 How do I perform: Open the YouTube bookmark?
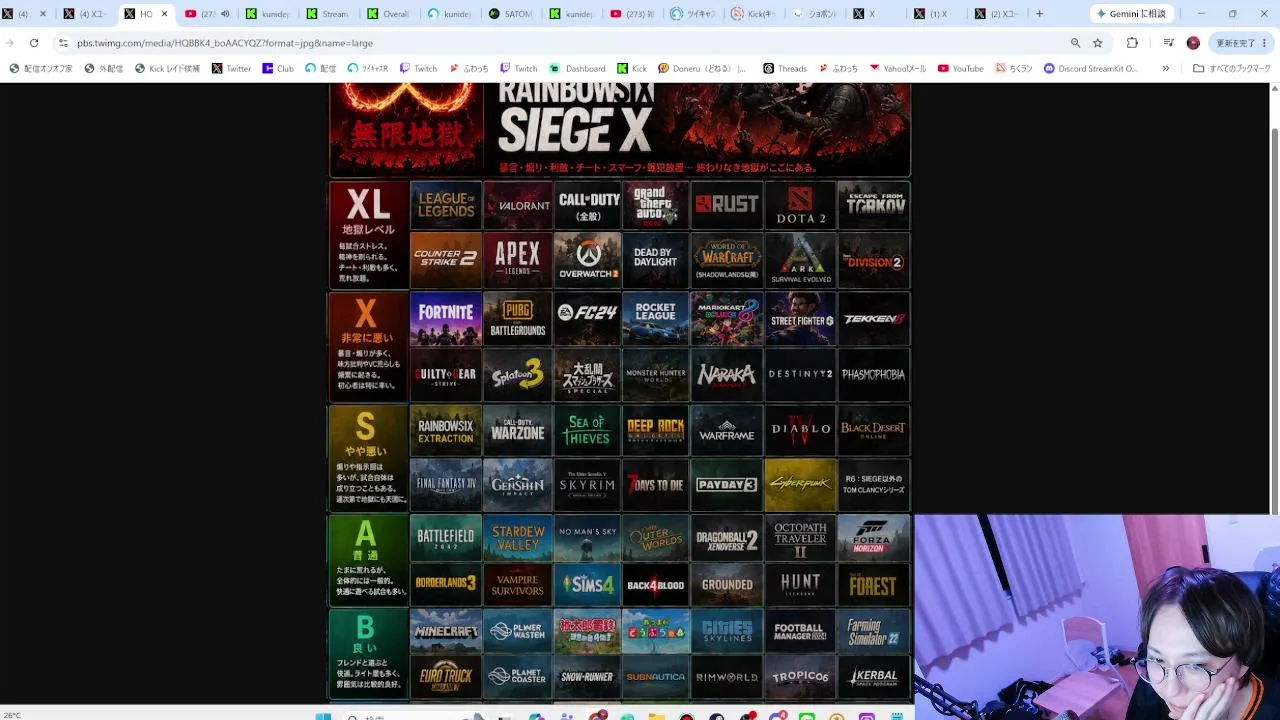[x=960, y=69]
